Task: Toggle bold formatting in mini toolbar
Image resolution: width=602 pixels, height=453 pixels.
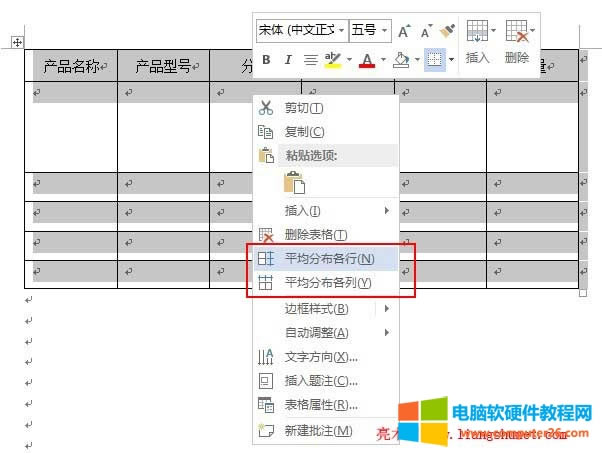Action: coord(266,60)
